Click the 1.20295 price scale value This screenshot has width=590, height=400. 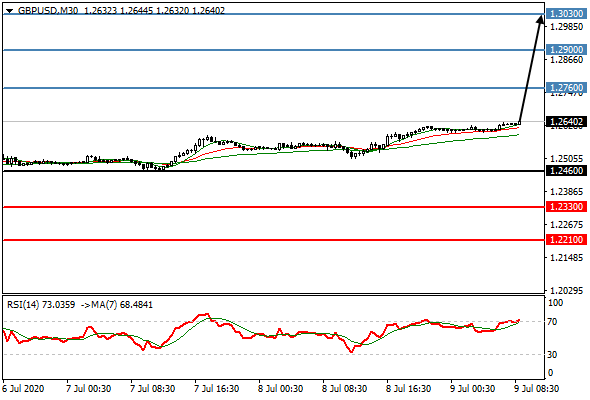coord(567,290)
